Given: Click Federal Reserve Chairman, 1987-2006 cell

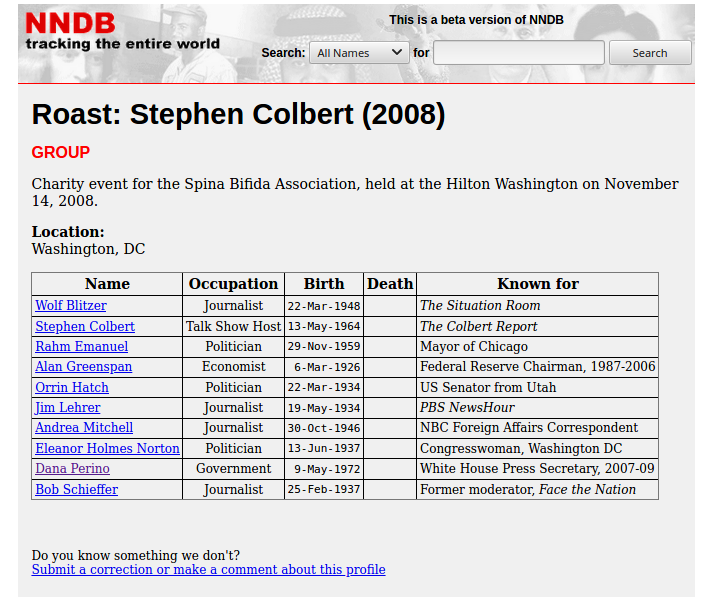Looking at the screenshot, I should coord(538,367).
